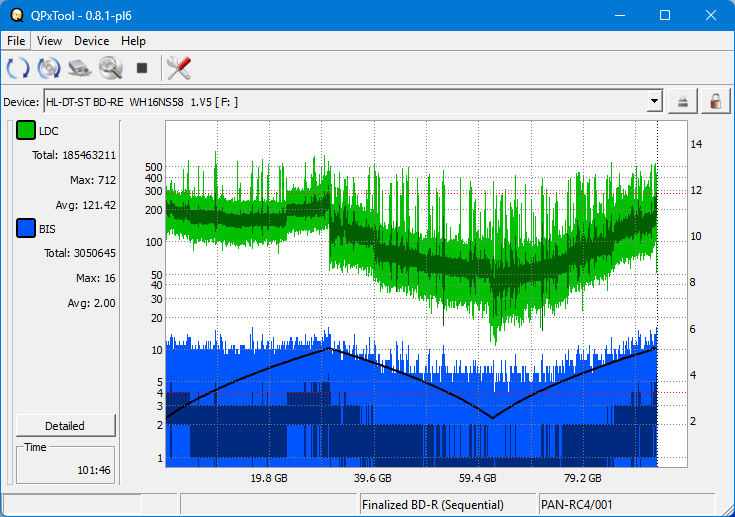Maximize the QPxTool window
The width and height of the screenshot is (735, 517).
pos(665,15)
